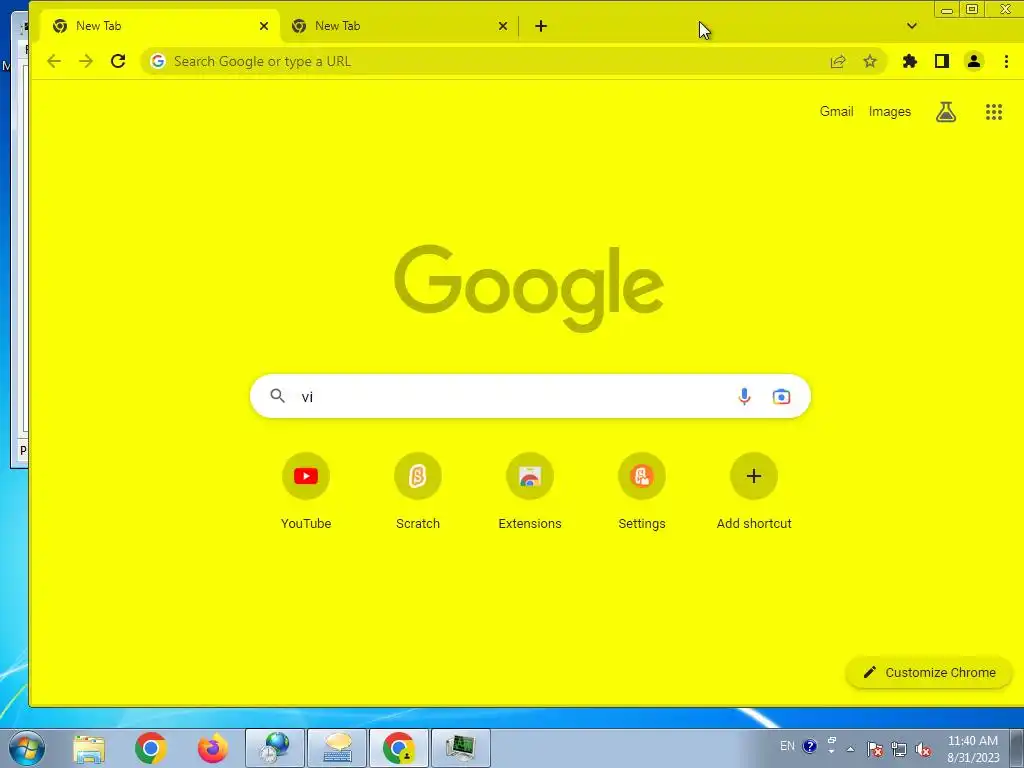Screen dimensions: 1024x768
Task: Click the magnifier icon in search box
Action: (278, 396)
